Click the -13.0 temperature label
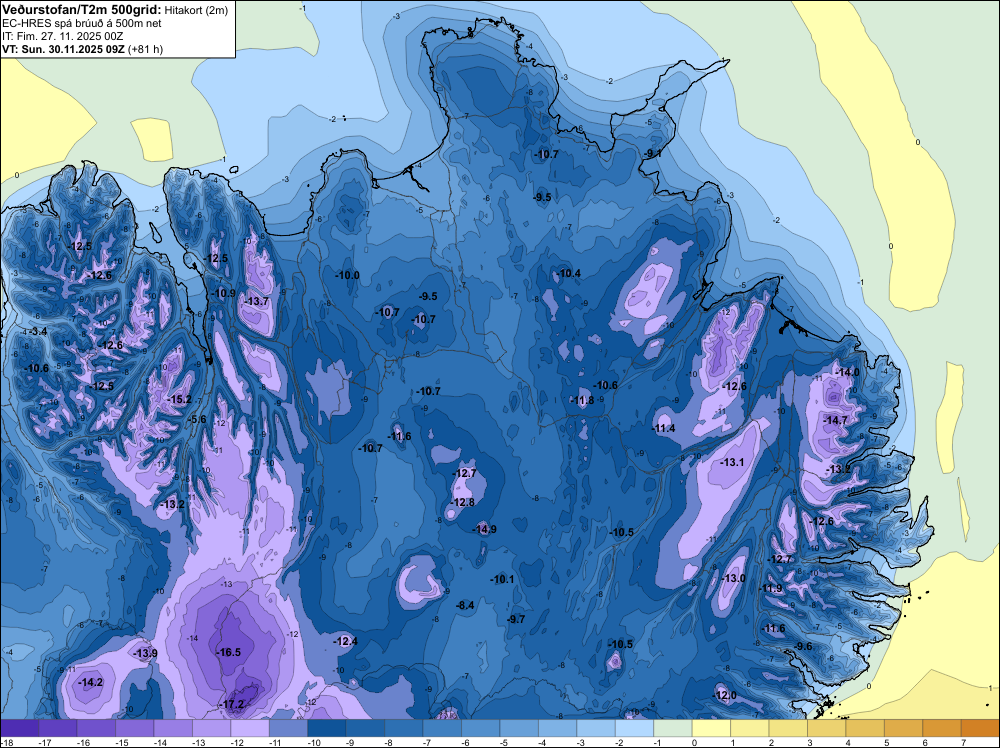Image resolution: width=1000 pixels, height=748 pixels. click(733, 578)
